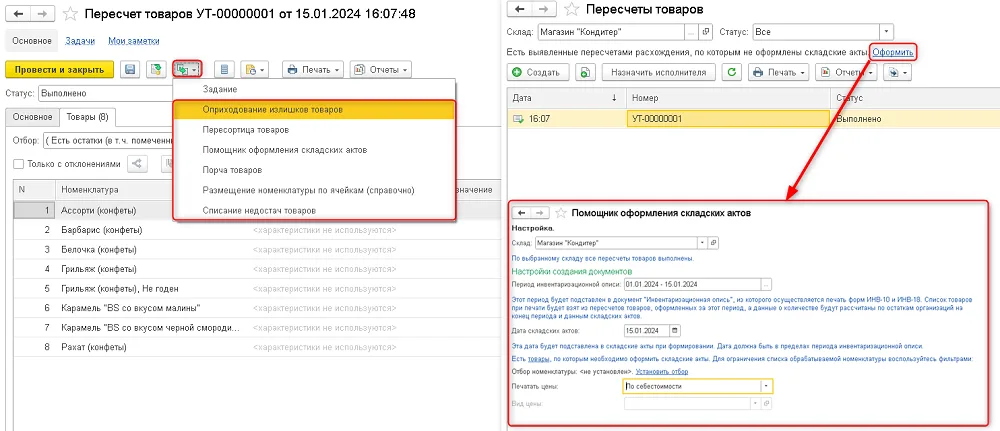Open Отчеты dropdown in document window
Screen dimensions: 1000x431
381,69
